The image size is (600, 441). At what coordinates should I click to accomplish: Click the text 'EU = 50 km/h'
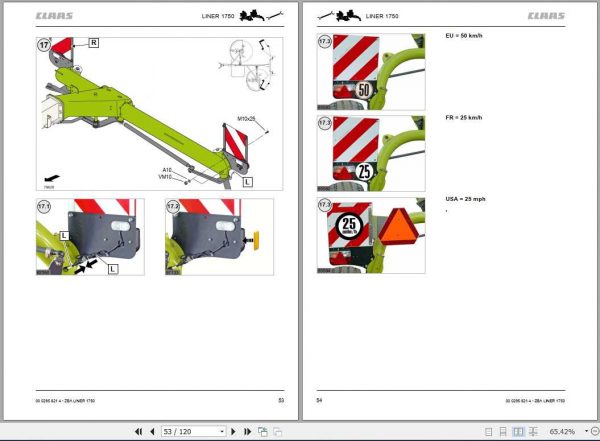pos(464,36)
